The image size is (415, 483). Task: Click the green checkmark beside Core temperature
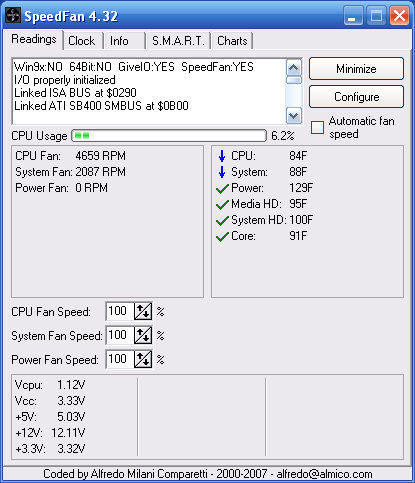[222, 236]
